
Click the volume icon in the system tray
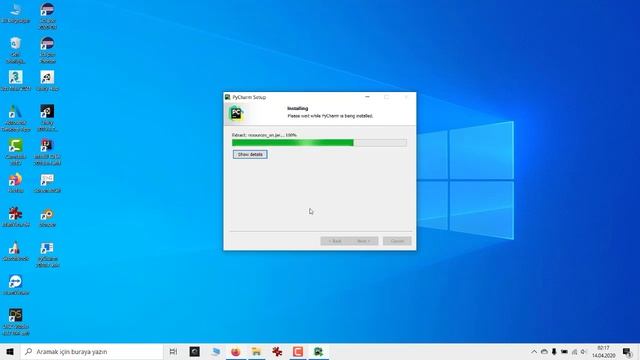(x=584, y=351)
